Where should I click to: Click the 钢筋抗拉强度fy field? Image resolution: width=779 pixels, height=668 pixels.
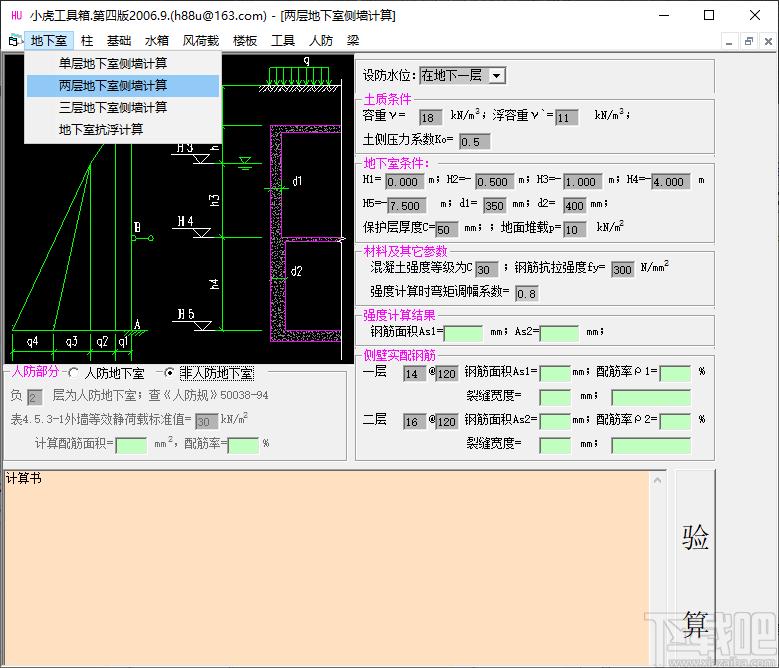coord(623,270)
